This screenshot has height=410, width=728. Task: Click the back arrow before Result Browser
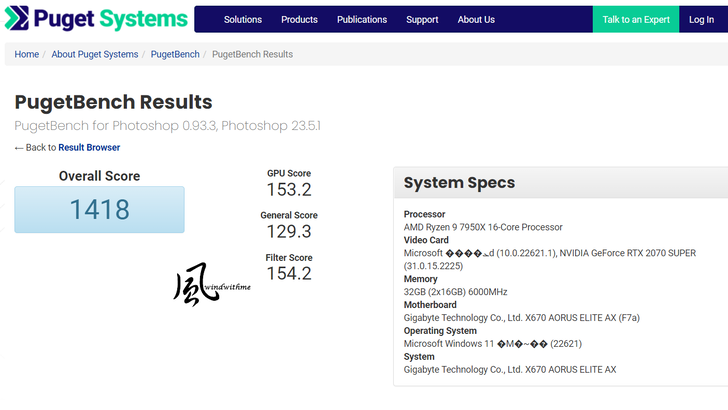click(x=19, y=148)
